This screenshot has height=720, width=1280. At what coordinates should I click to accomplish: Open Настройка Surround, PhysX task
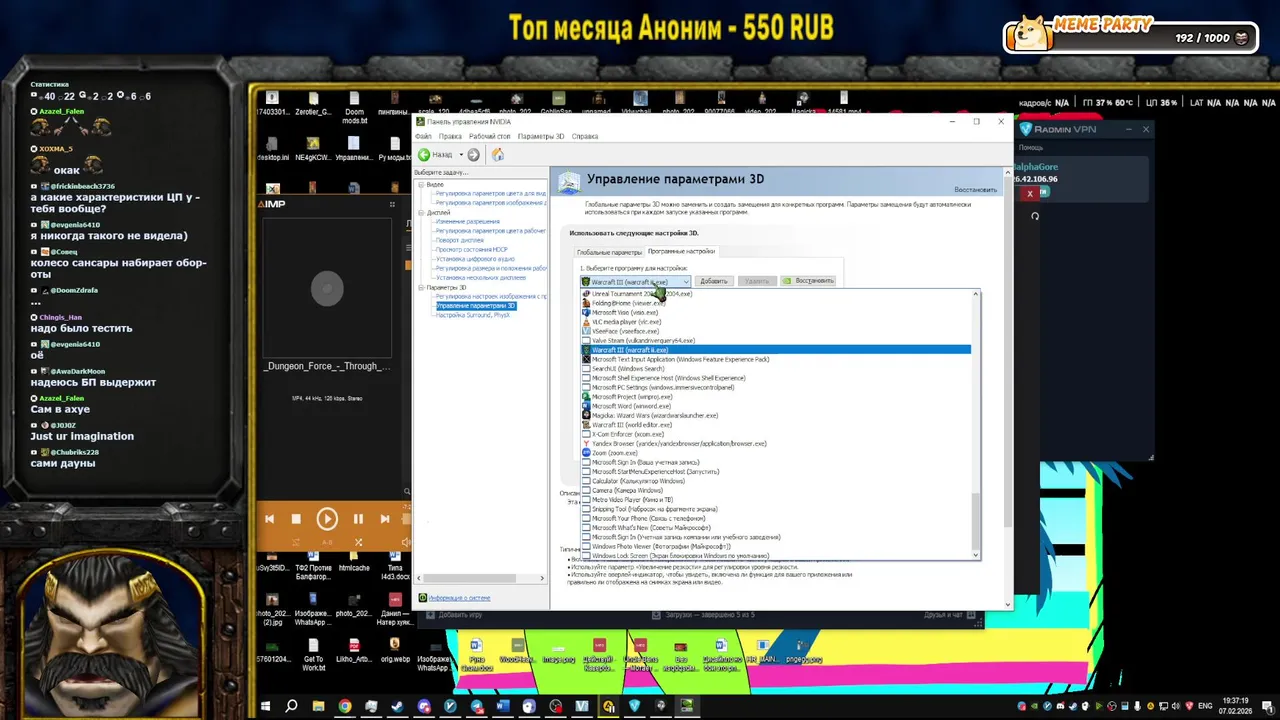[x=472, y=315]
